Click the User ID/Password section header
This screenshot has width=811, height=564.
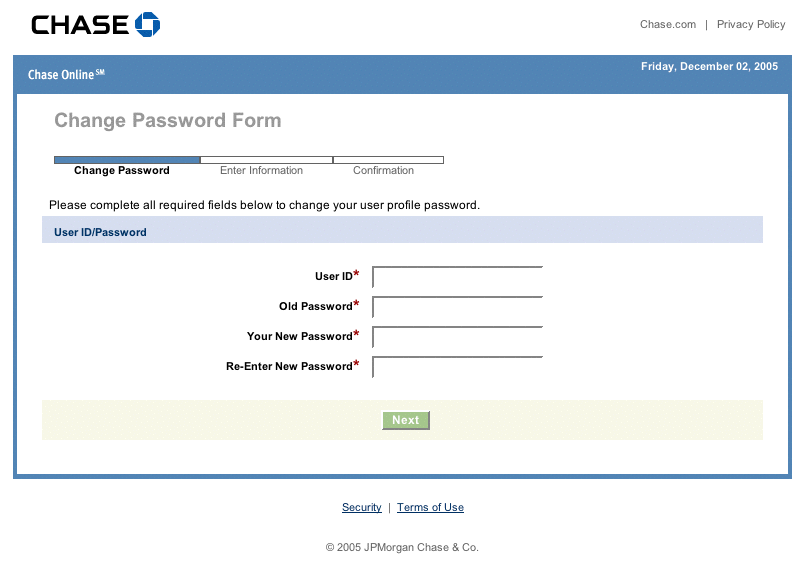[x=100, y=232]
